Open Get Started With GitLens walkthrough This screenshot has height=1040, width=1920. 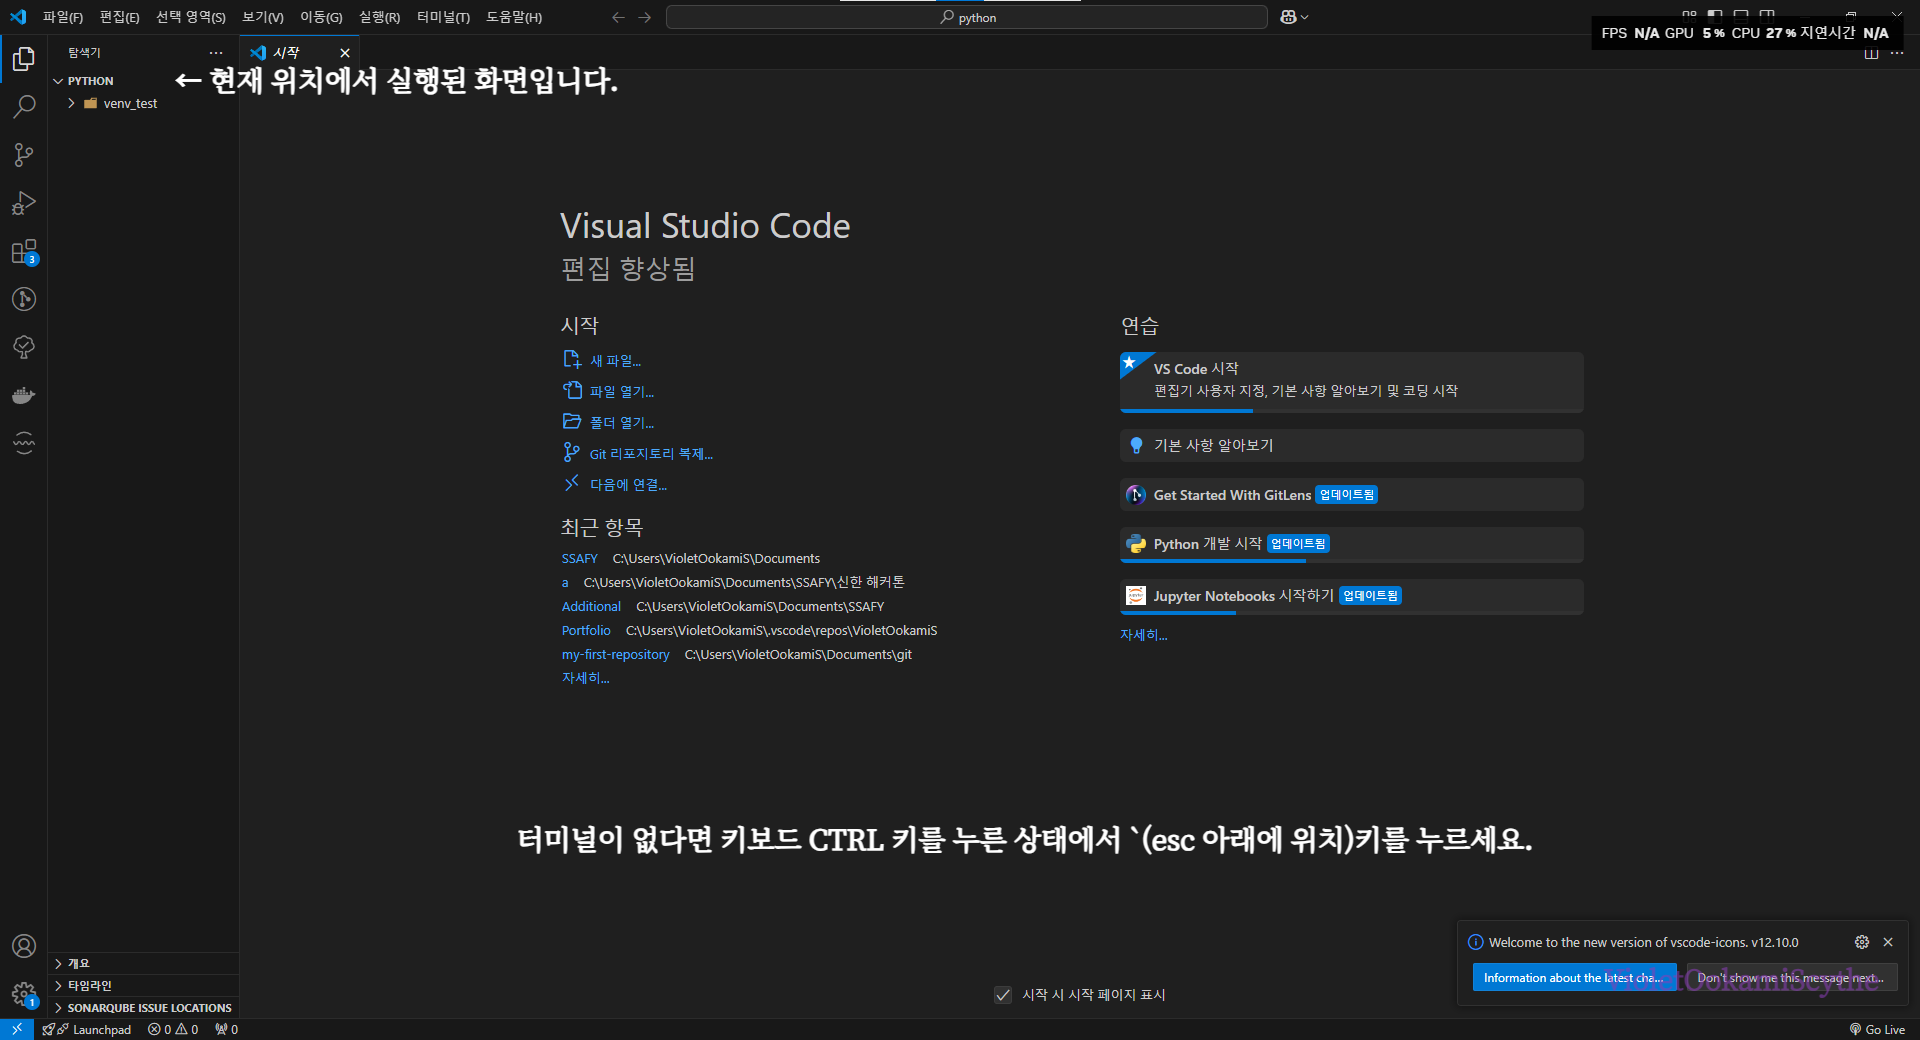tap(1352, 495)
